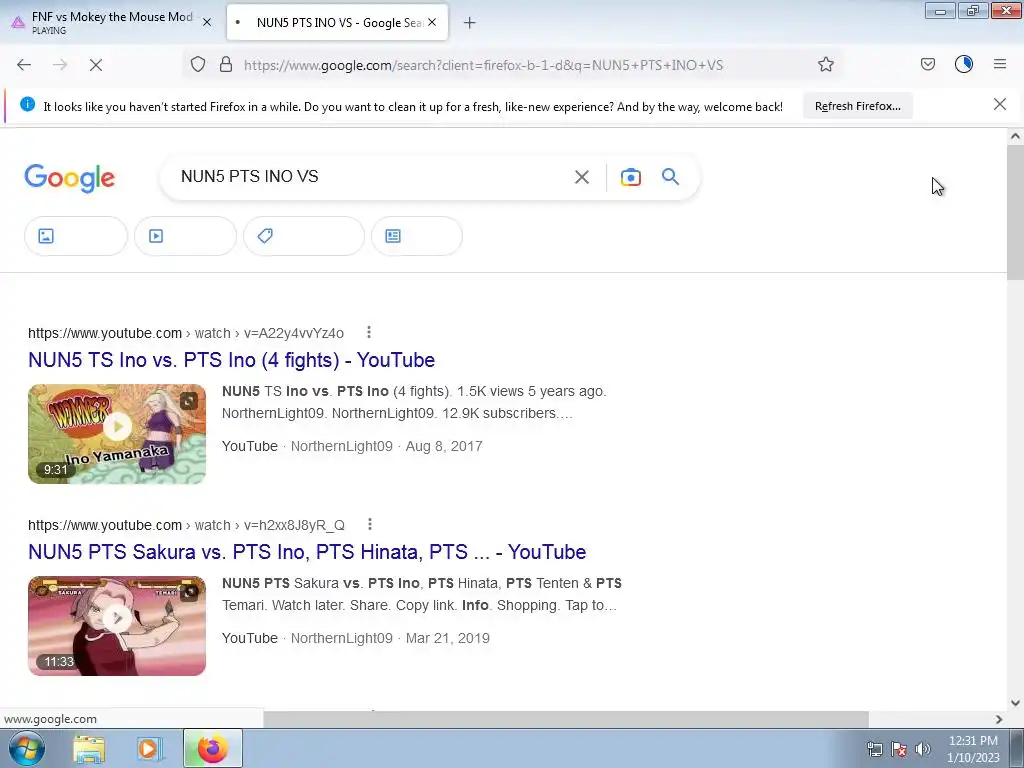The width and height of the screenshot is (1024, 768).
Task: Dismiss the Firefox refresh notification bar
Action: (x=999, y=104)
